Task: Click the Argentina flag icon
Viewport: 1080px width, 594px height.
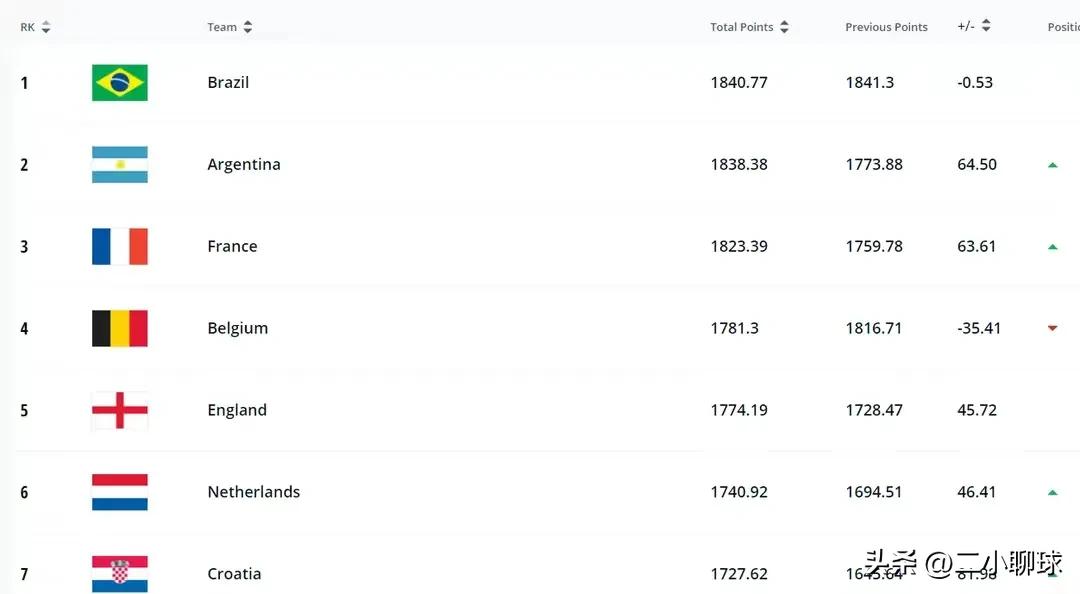Action: click(119, 164)
